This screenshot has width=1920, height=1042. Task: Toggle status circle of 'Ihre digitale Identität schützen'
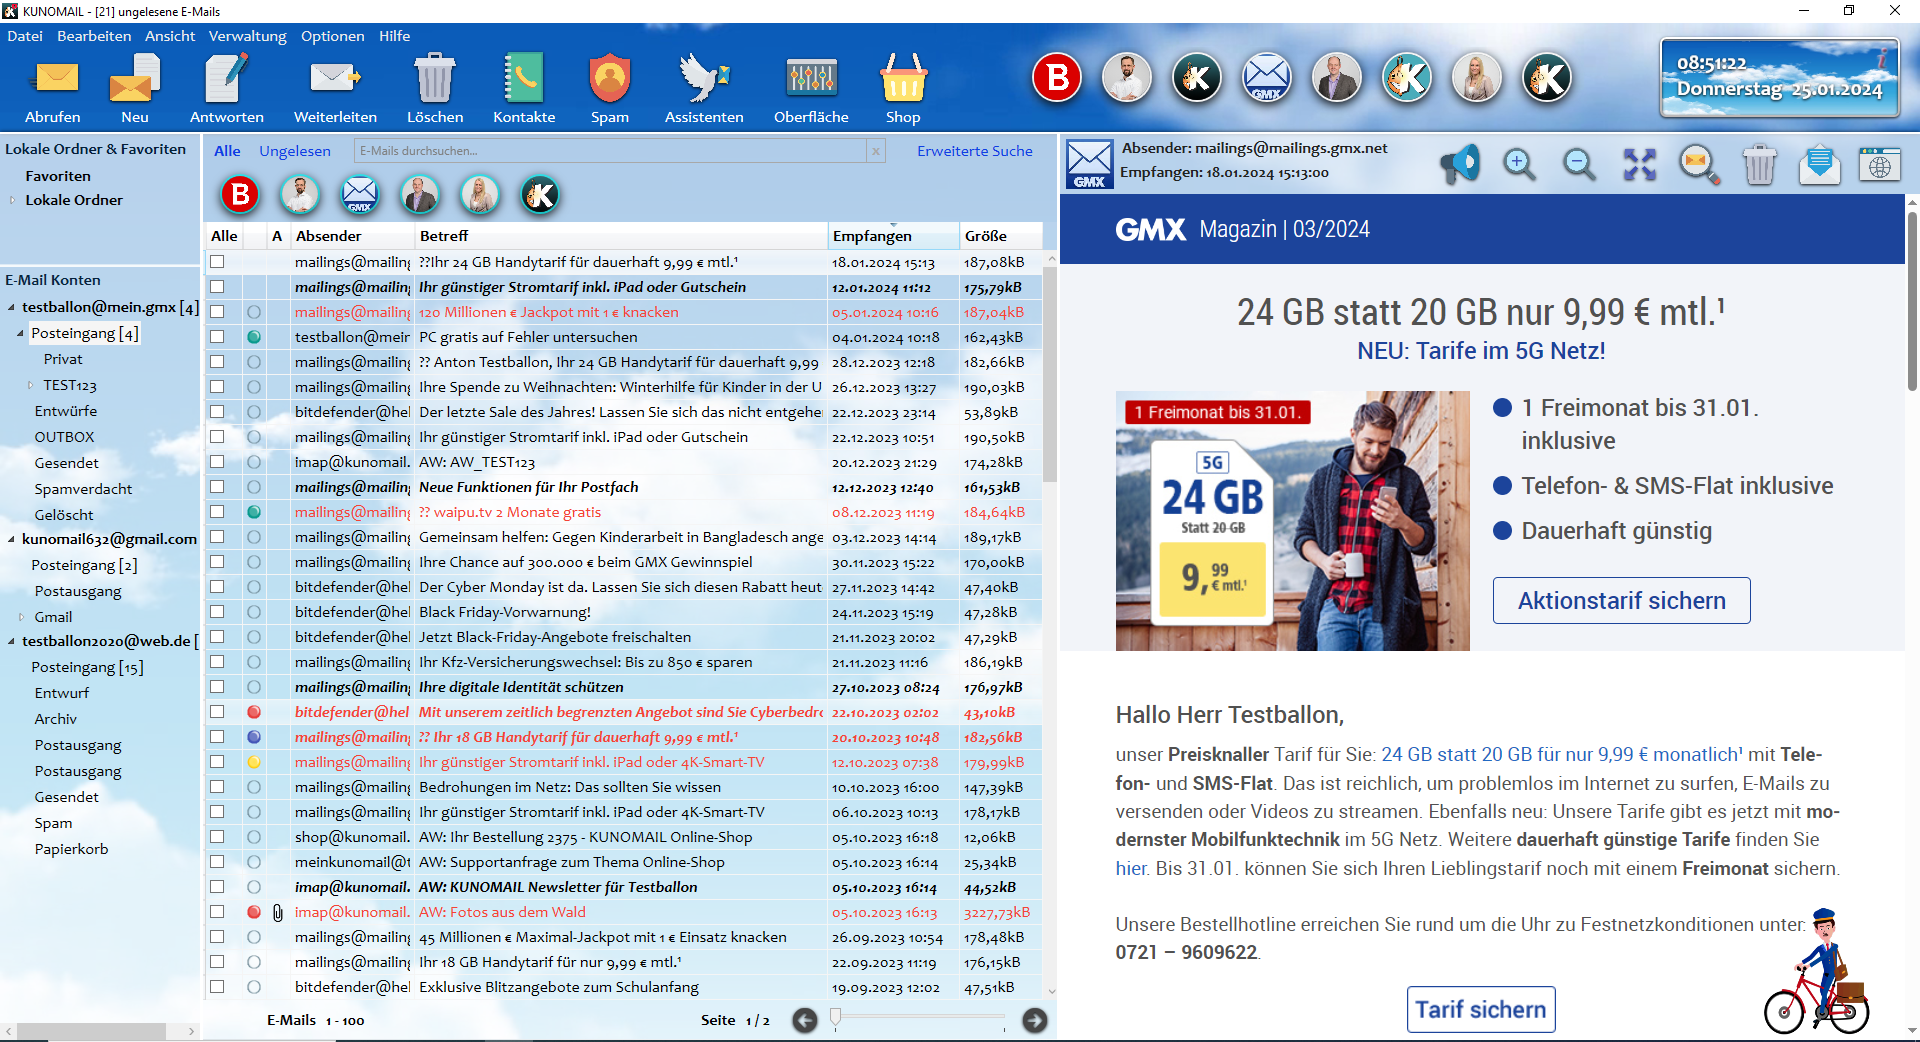pyautogui.click(x=254, y=687)
